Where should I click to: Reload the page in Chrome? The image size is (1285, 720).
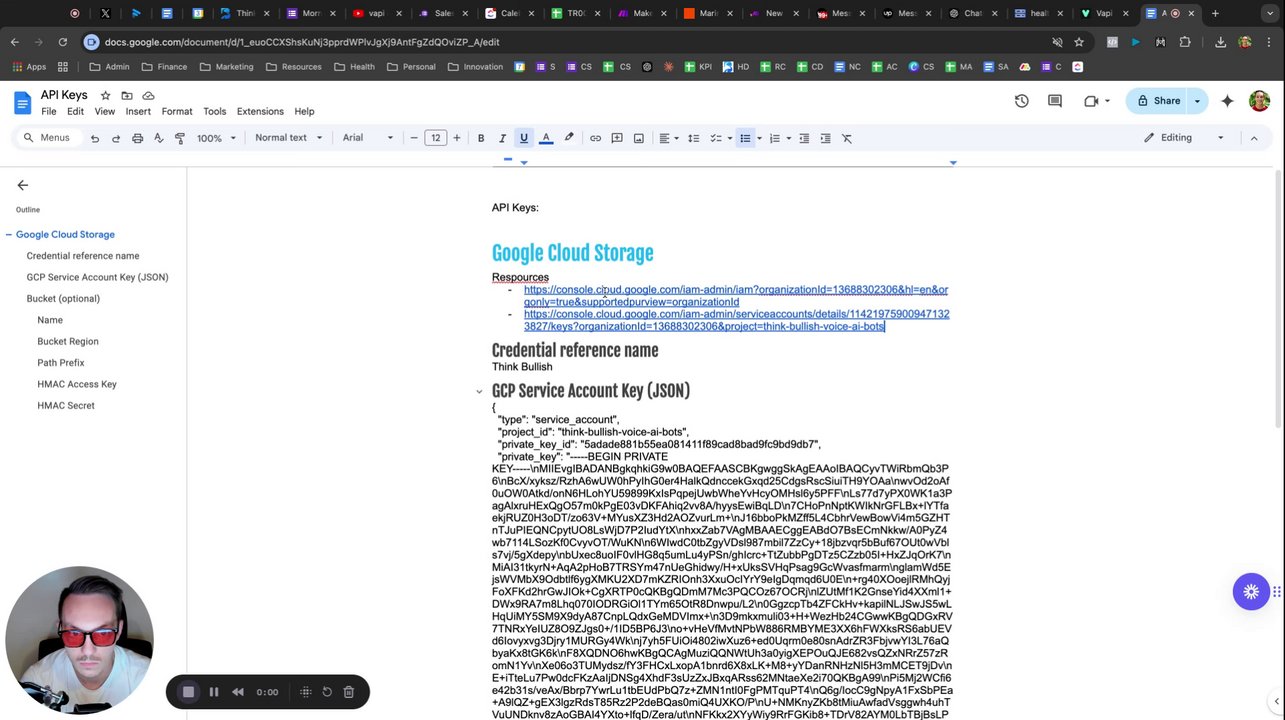coord(62,42)
